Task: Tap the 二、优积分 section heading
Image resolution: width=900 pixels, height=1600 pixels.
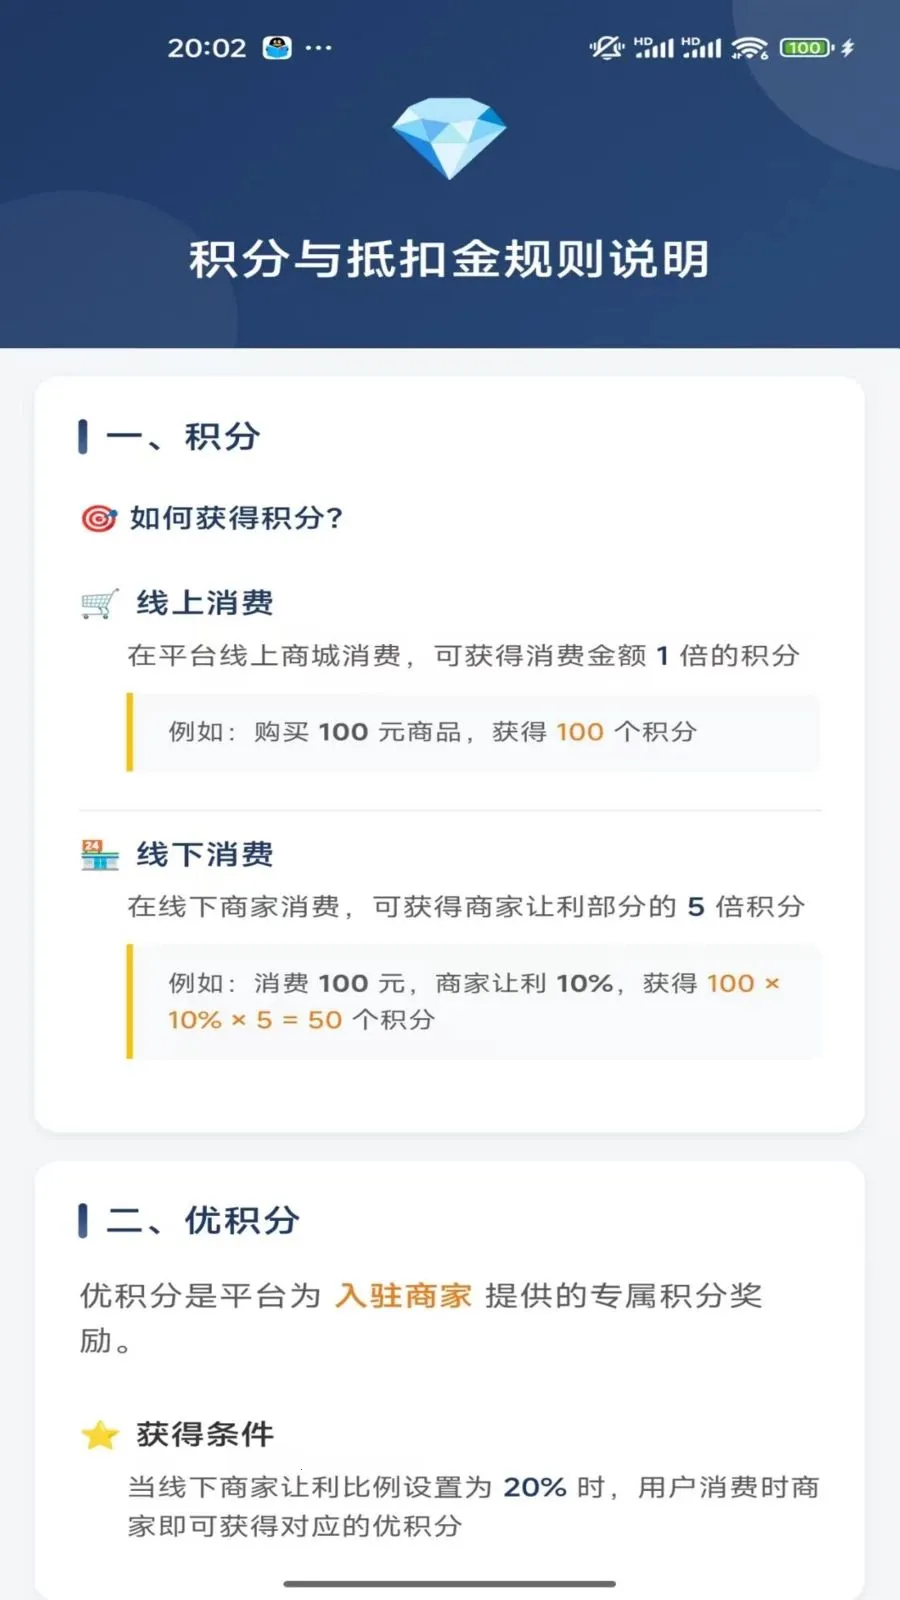Action: 203,1220
